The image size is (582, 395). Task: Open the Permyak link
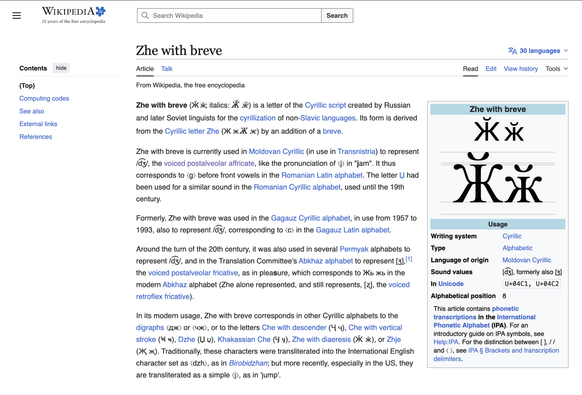coord(354,249)
